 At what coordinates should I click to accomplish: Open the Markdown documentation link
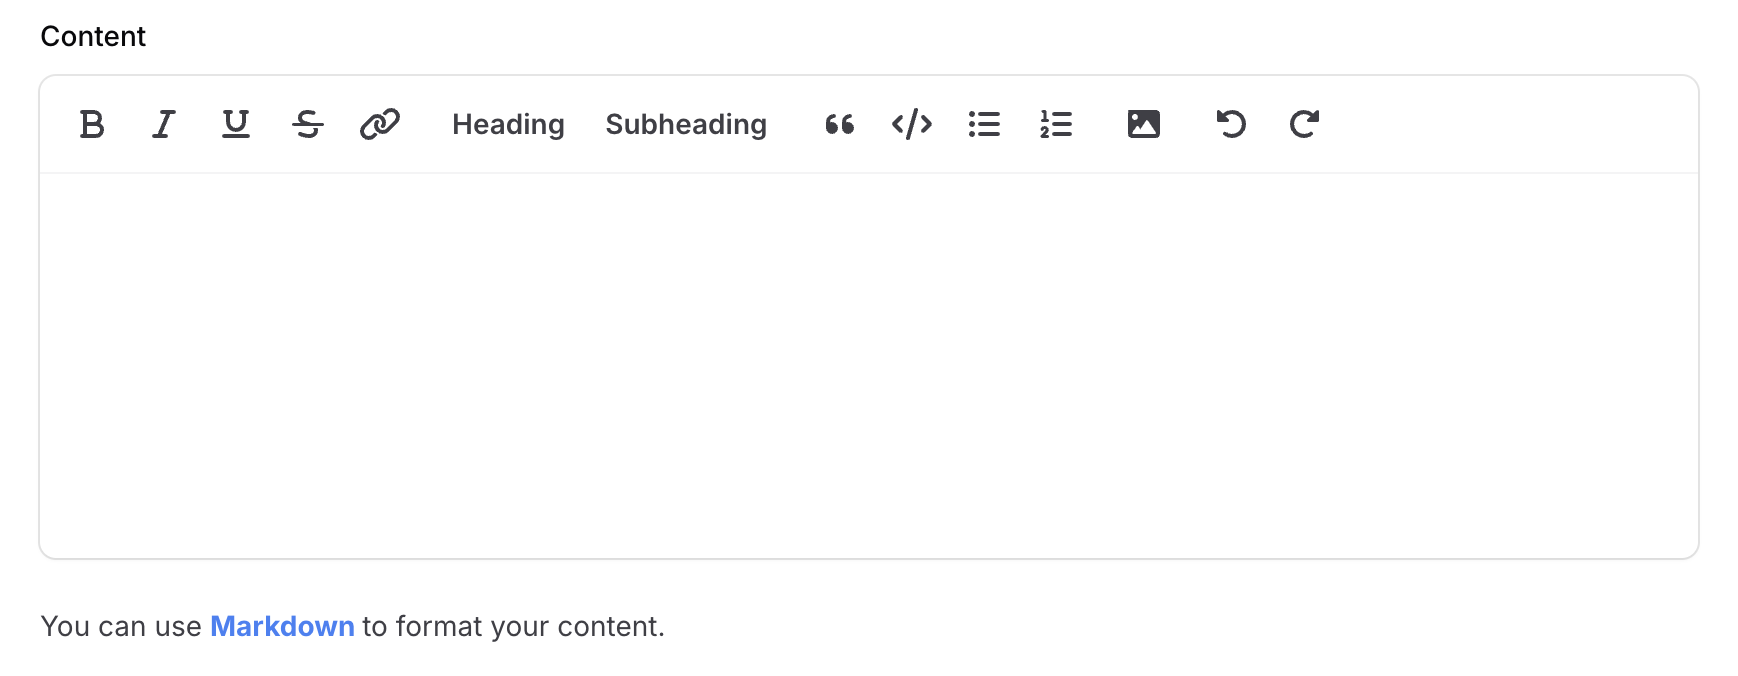click(282, 626)
